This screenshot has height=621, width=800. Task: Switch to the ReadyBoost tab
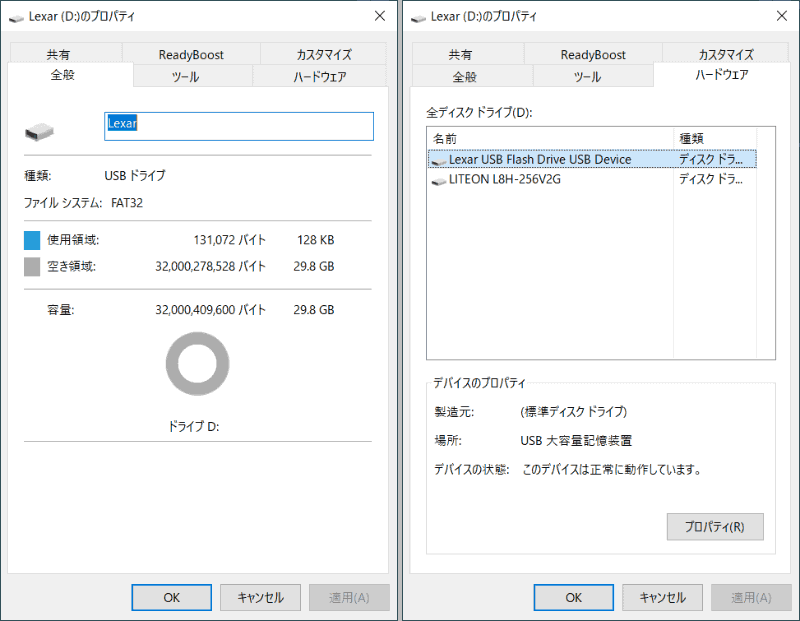[x=191, y=54]
